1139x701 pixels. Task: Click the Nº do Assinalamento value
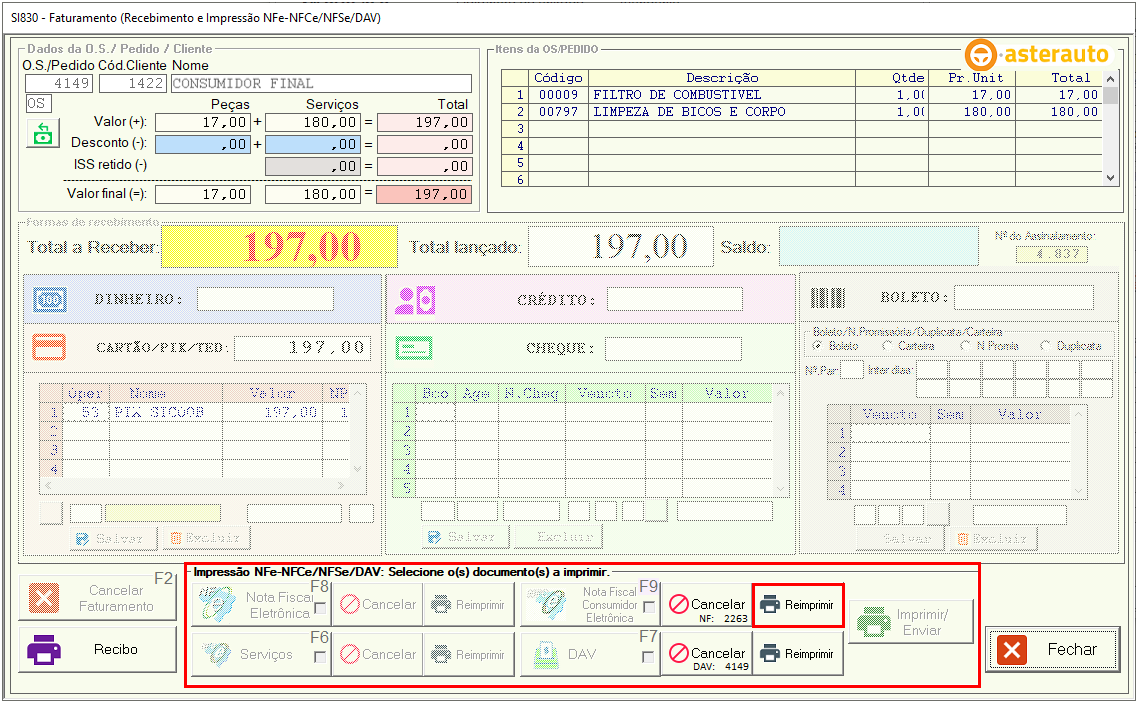[1052, 254]
